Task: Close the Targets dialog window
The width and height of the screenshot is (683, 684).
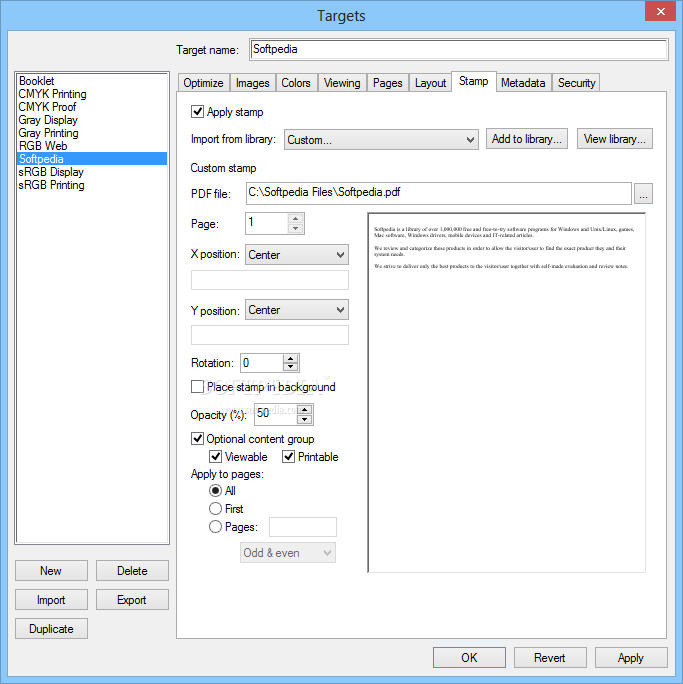Action: (660, 11)
